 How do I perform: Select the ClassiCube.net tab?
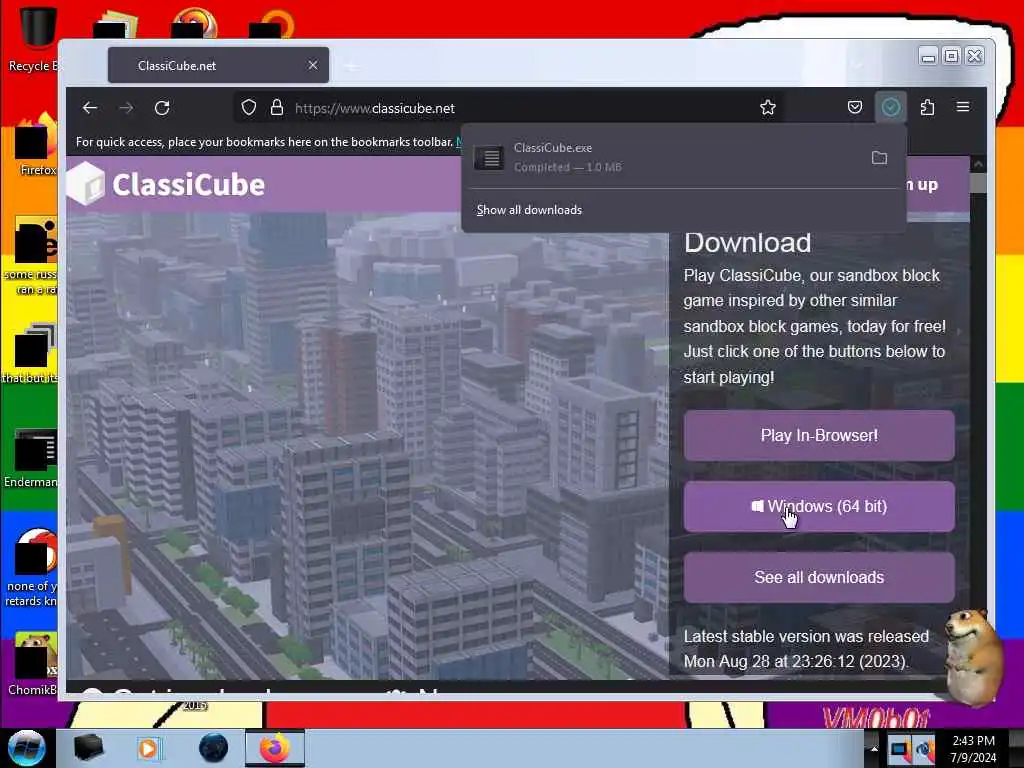point(218,65)
